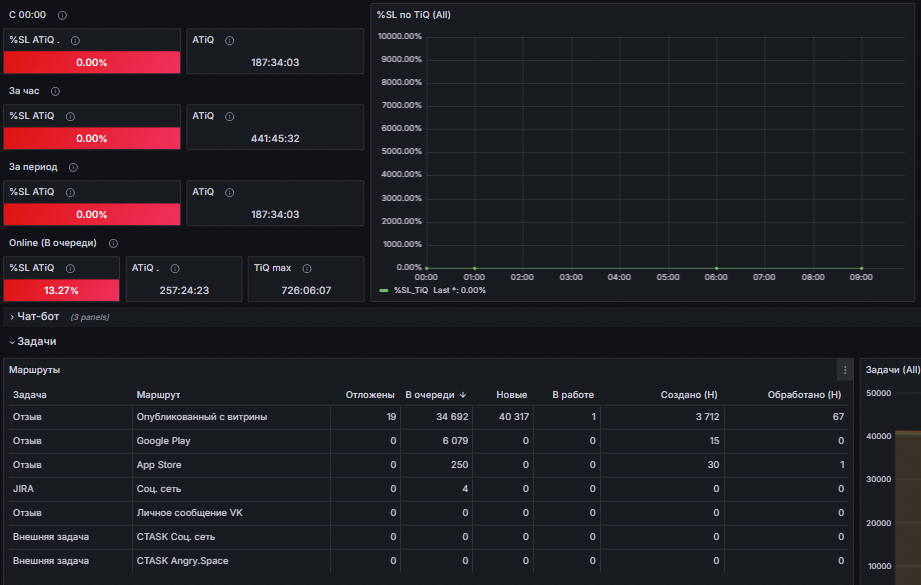Click green %SL_TiQ legend color line
Viewport: 921px width, 585px height.
(384, 291)
